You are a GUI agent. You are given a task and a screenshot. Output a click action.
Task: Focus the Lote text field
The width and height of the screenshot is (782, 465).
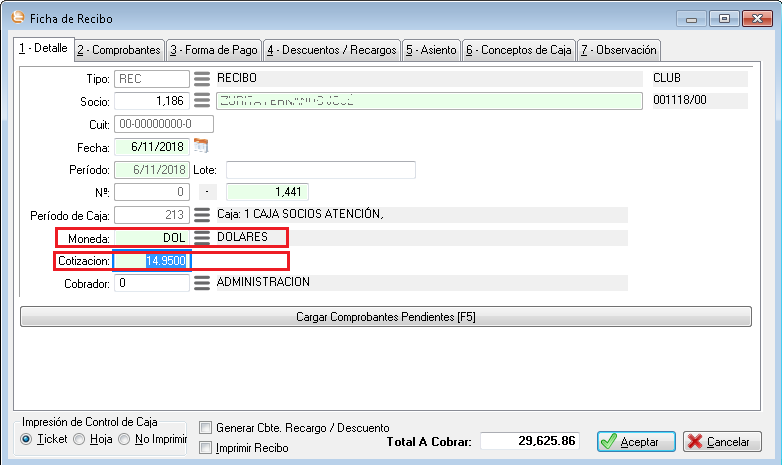tap(320, 169)
